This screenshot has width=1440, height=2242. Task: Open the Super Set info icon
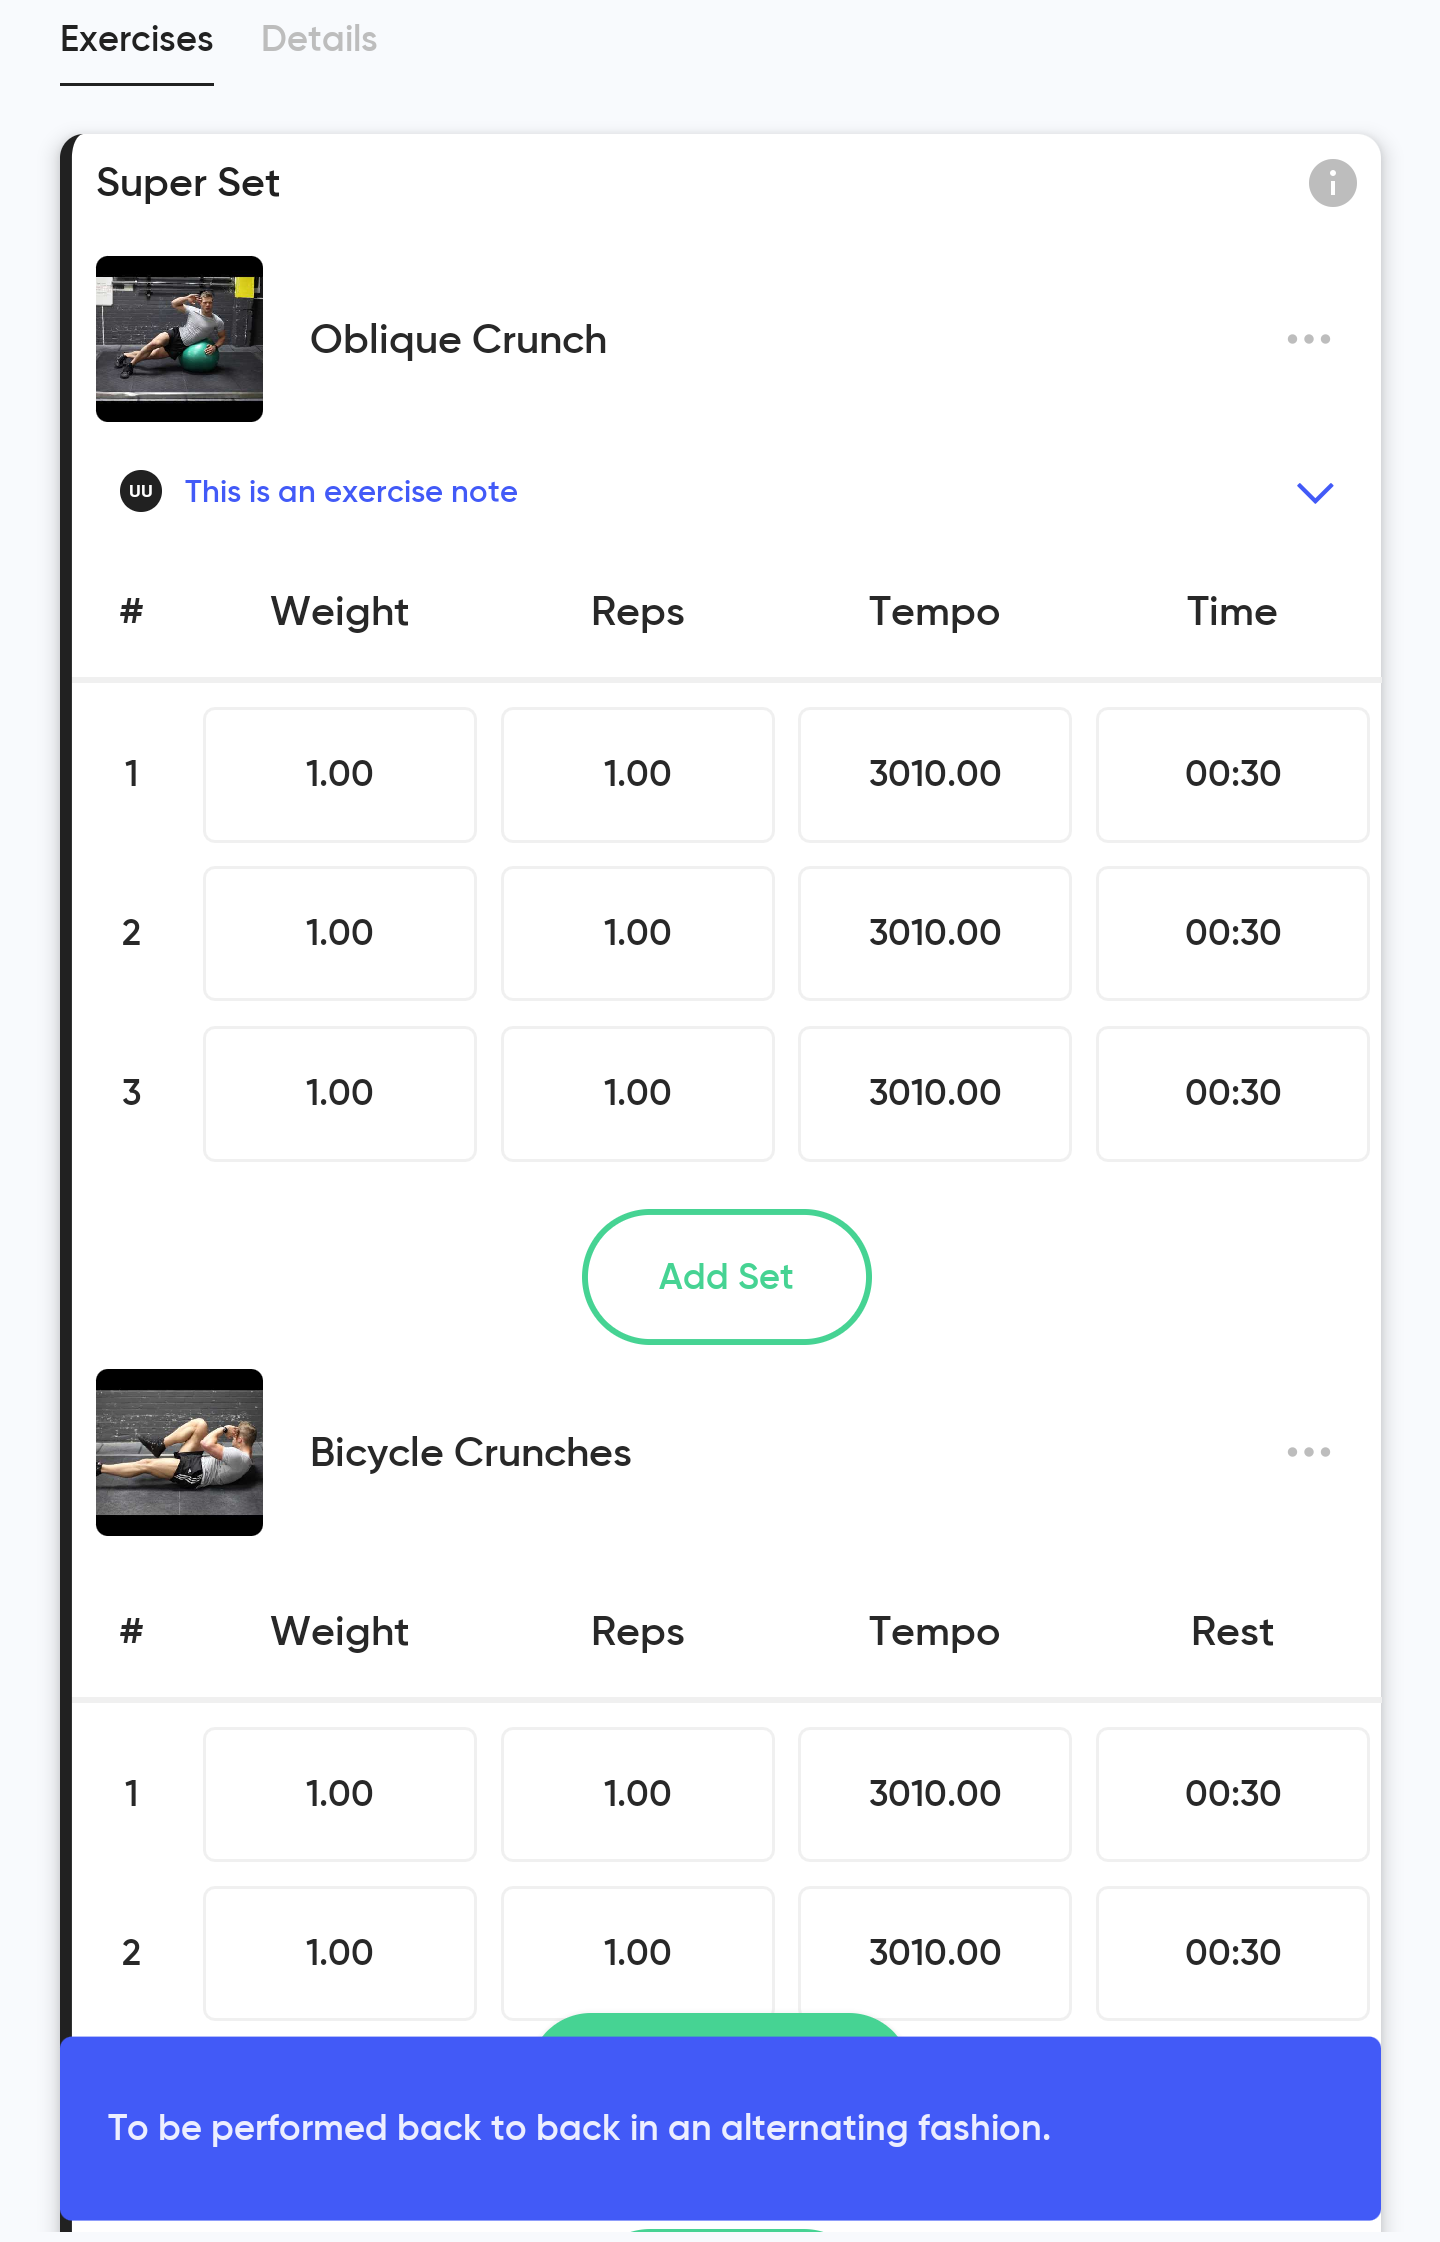(x=1332, y=183)
